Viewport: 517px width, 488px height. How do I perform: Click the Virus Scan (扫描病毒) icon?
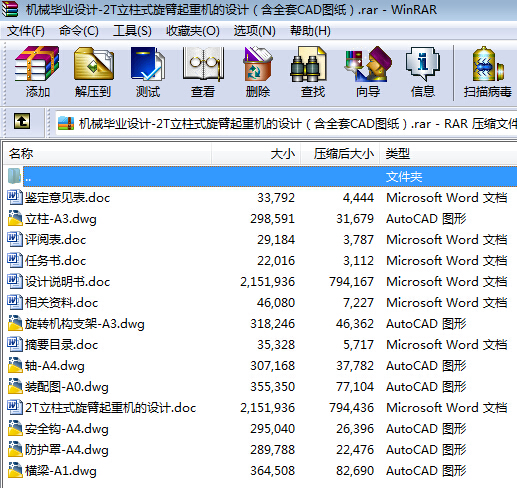pyautogui.click(x=488, y=64)
